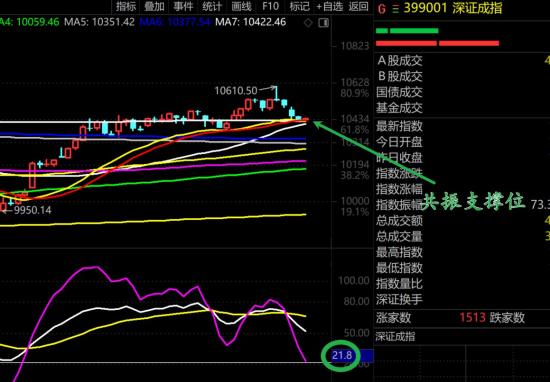Select the 深证成指 tab at bottom right
The image size is (550, 382).
(395, 337)
